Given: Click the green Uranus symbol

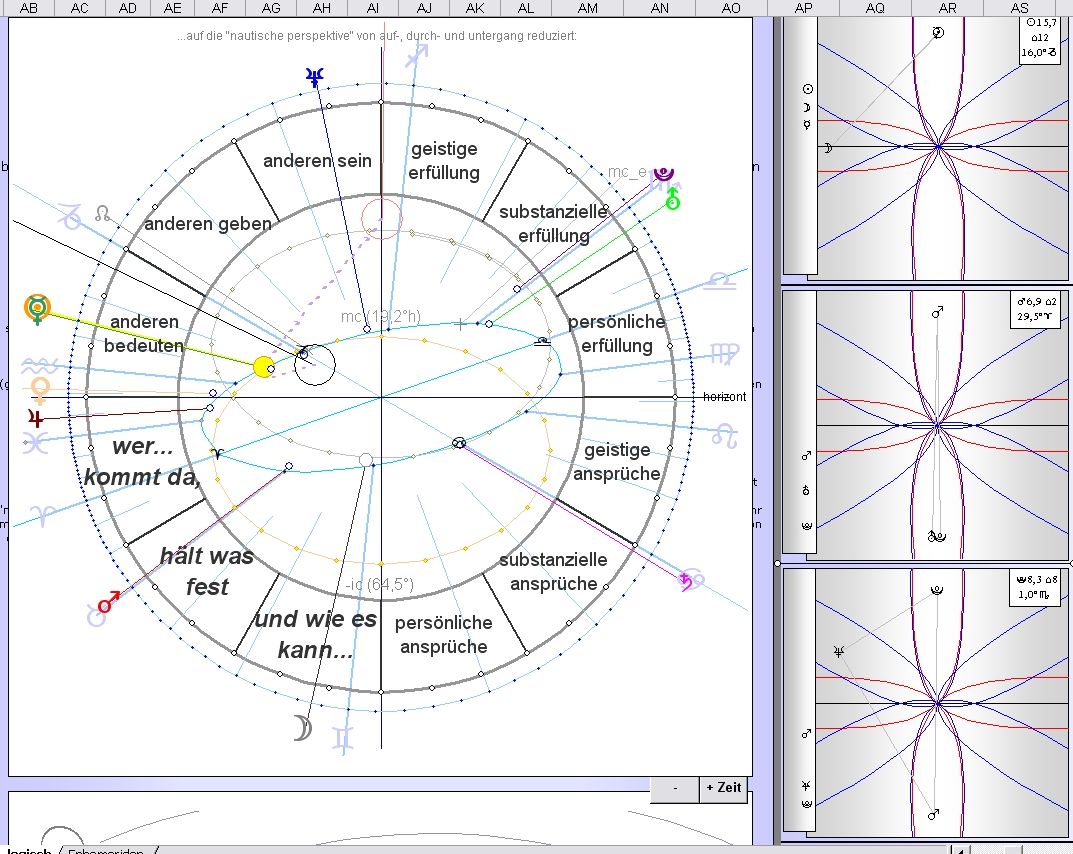Looking at the screenshot, I should [673, 199].
